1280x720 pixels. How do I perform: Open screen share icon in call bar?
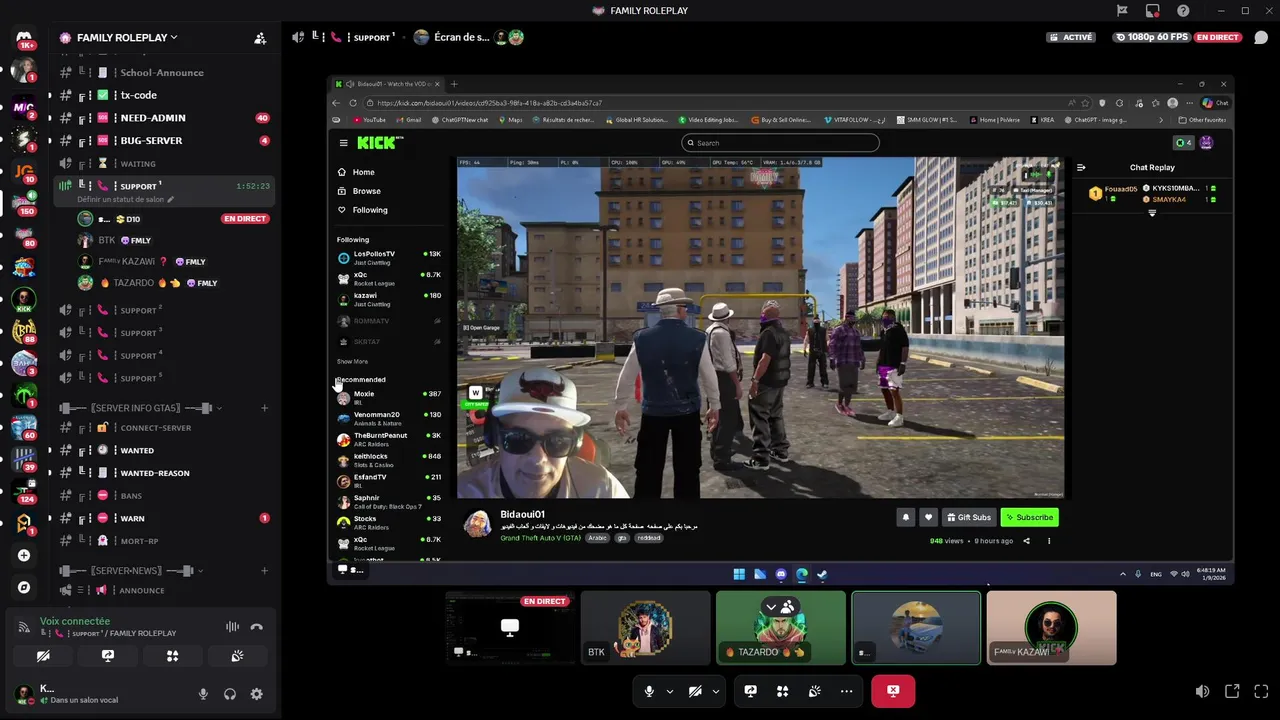pyautogui.click(x=750, y=691)
